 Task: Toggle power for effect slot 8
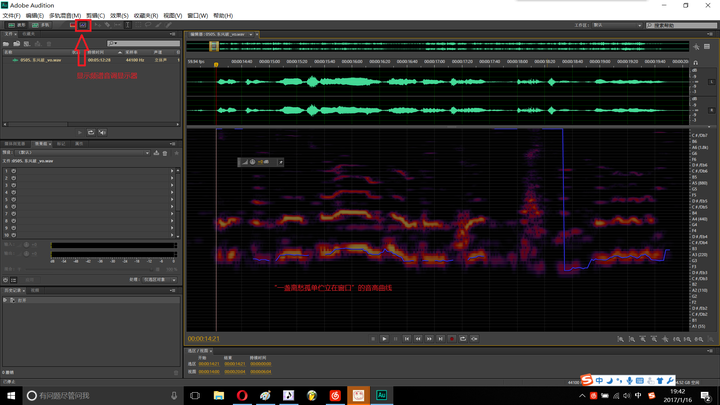coord(14,221)
